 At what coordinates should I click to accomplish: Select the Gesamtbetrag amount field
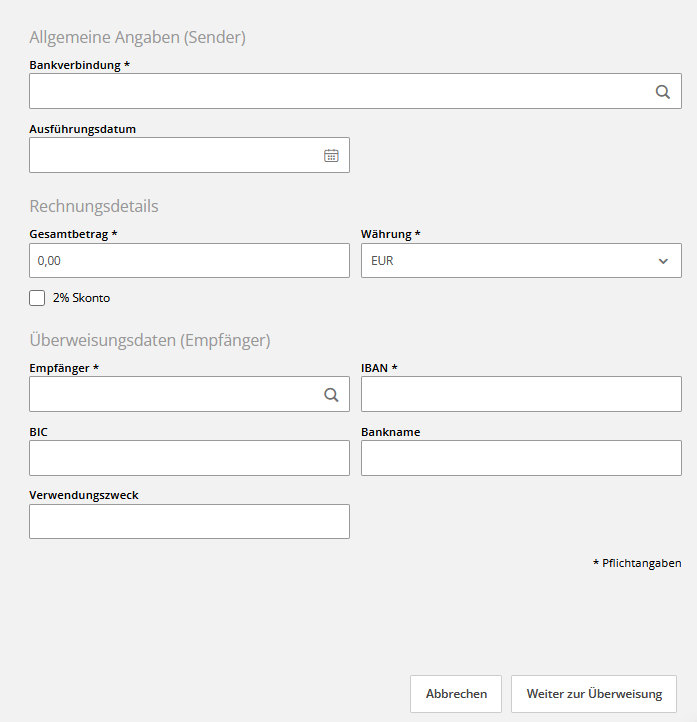tap(189, 261)
